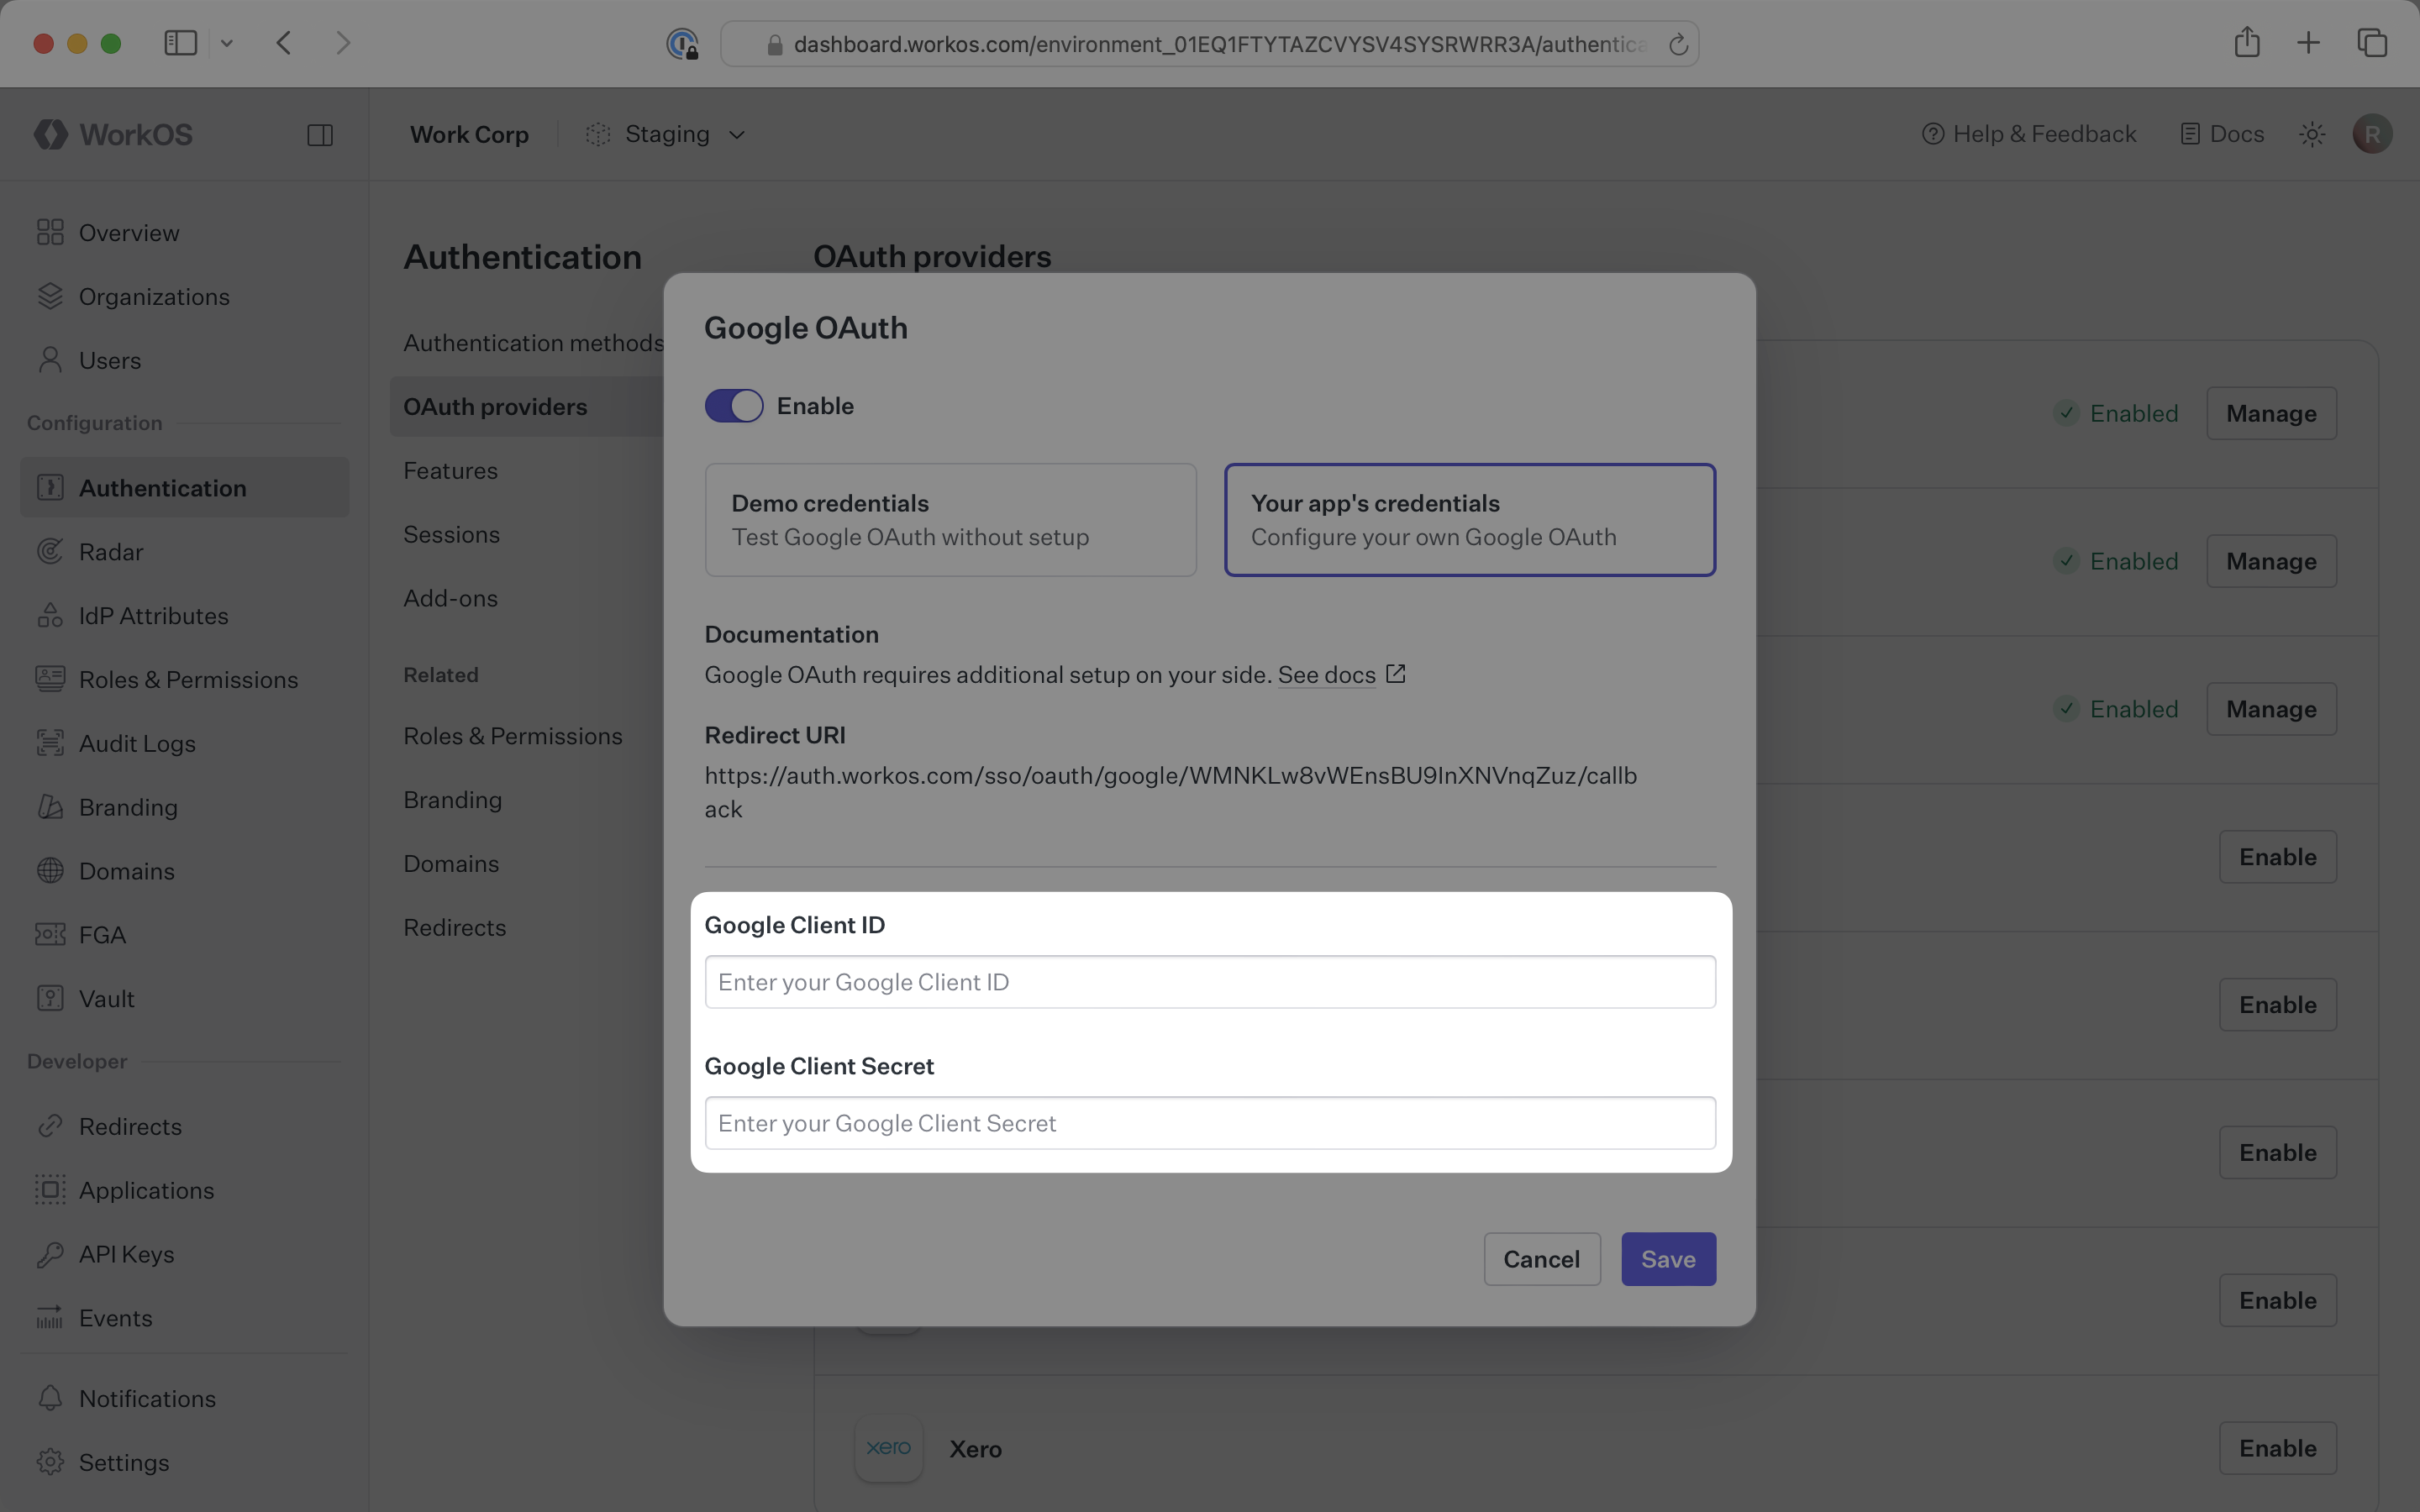This screenshot has height=1512, width=2420.
Task: Switch to the Authentication methods tab
Action: coord(533,342)
